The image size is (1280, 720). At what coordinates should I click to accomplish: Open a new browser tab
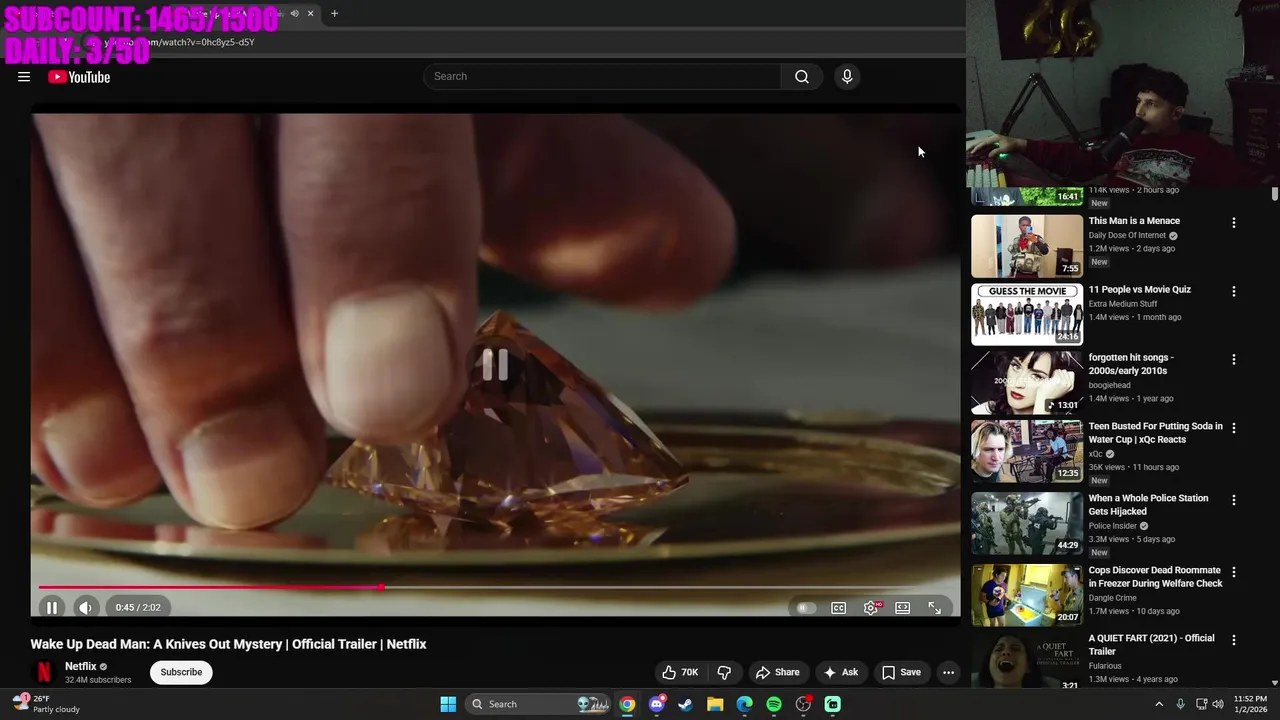pyautogui.click(x=334, y=13)
